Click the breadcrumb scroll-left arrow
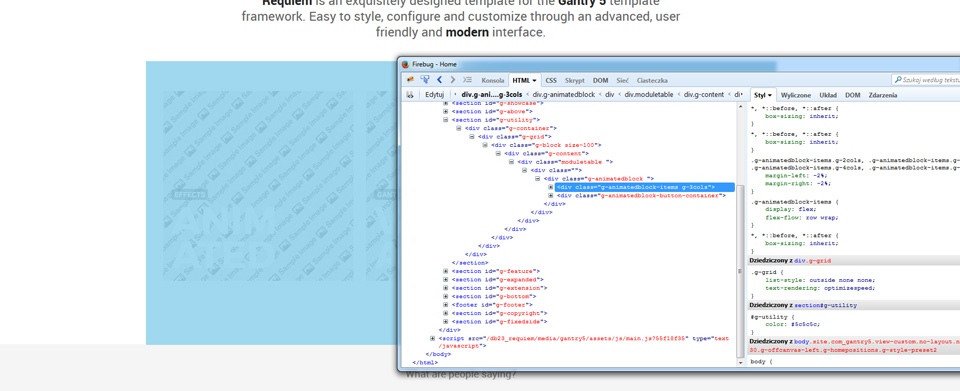The image size is (960, 391). click(455, 95)
